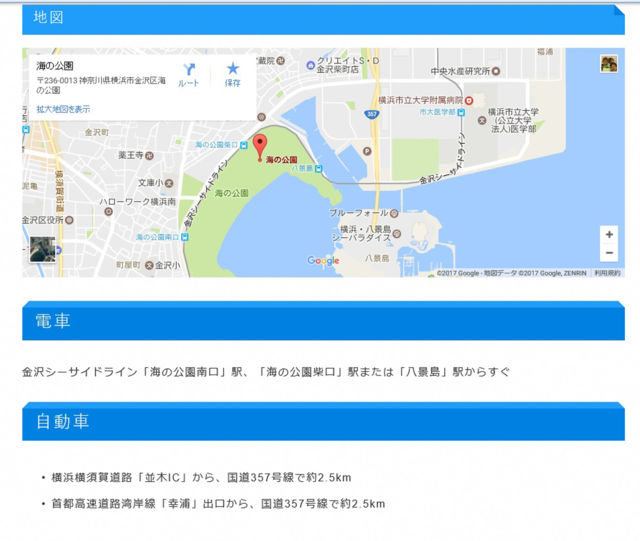Image resolution: width=640 pixels, height=541 pixels.
Task: Click the user avatar on the map
Action: (608, 64)
